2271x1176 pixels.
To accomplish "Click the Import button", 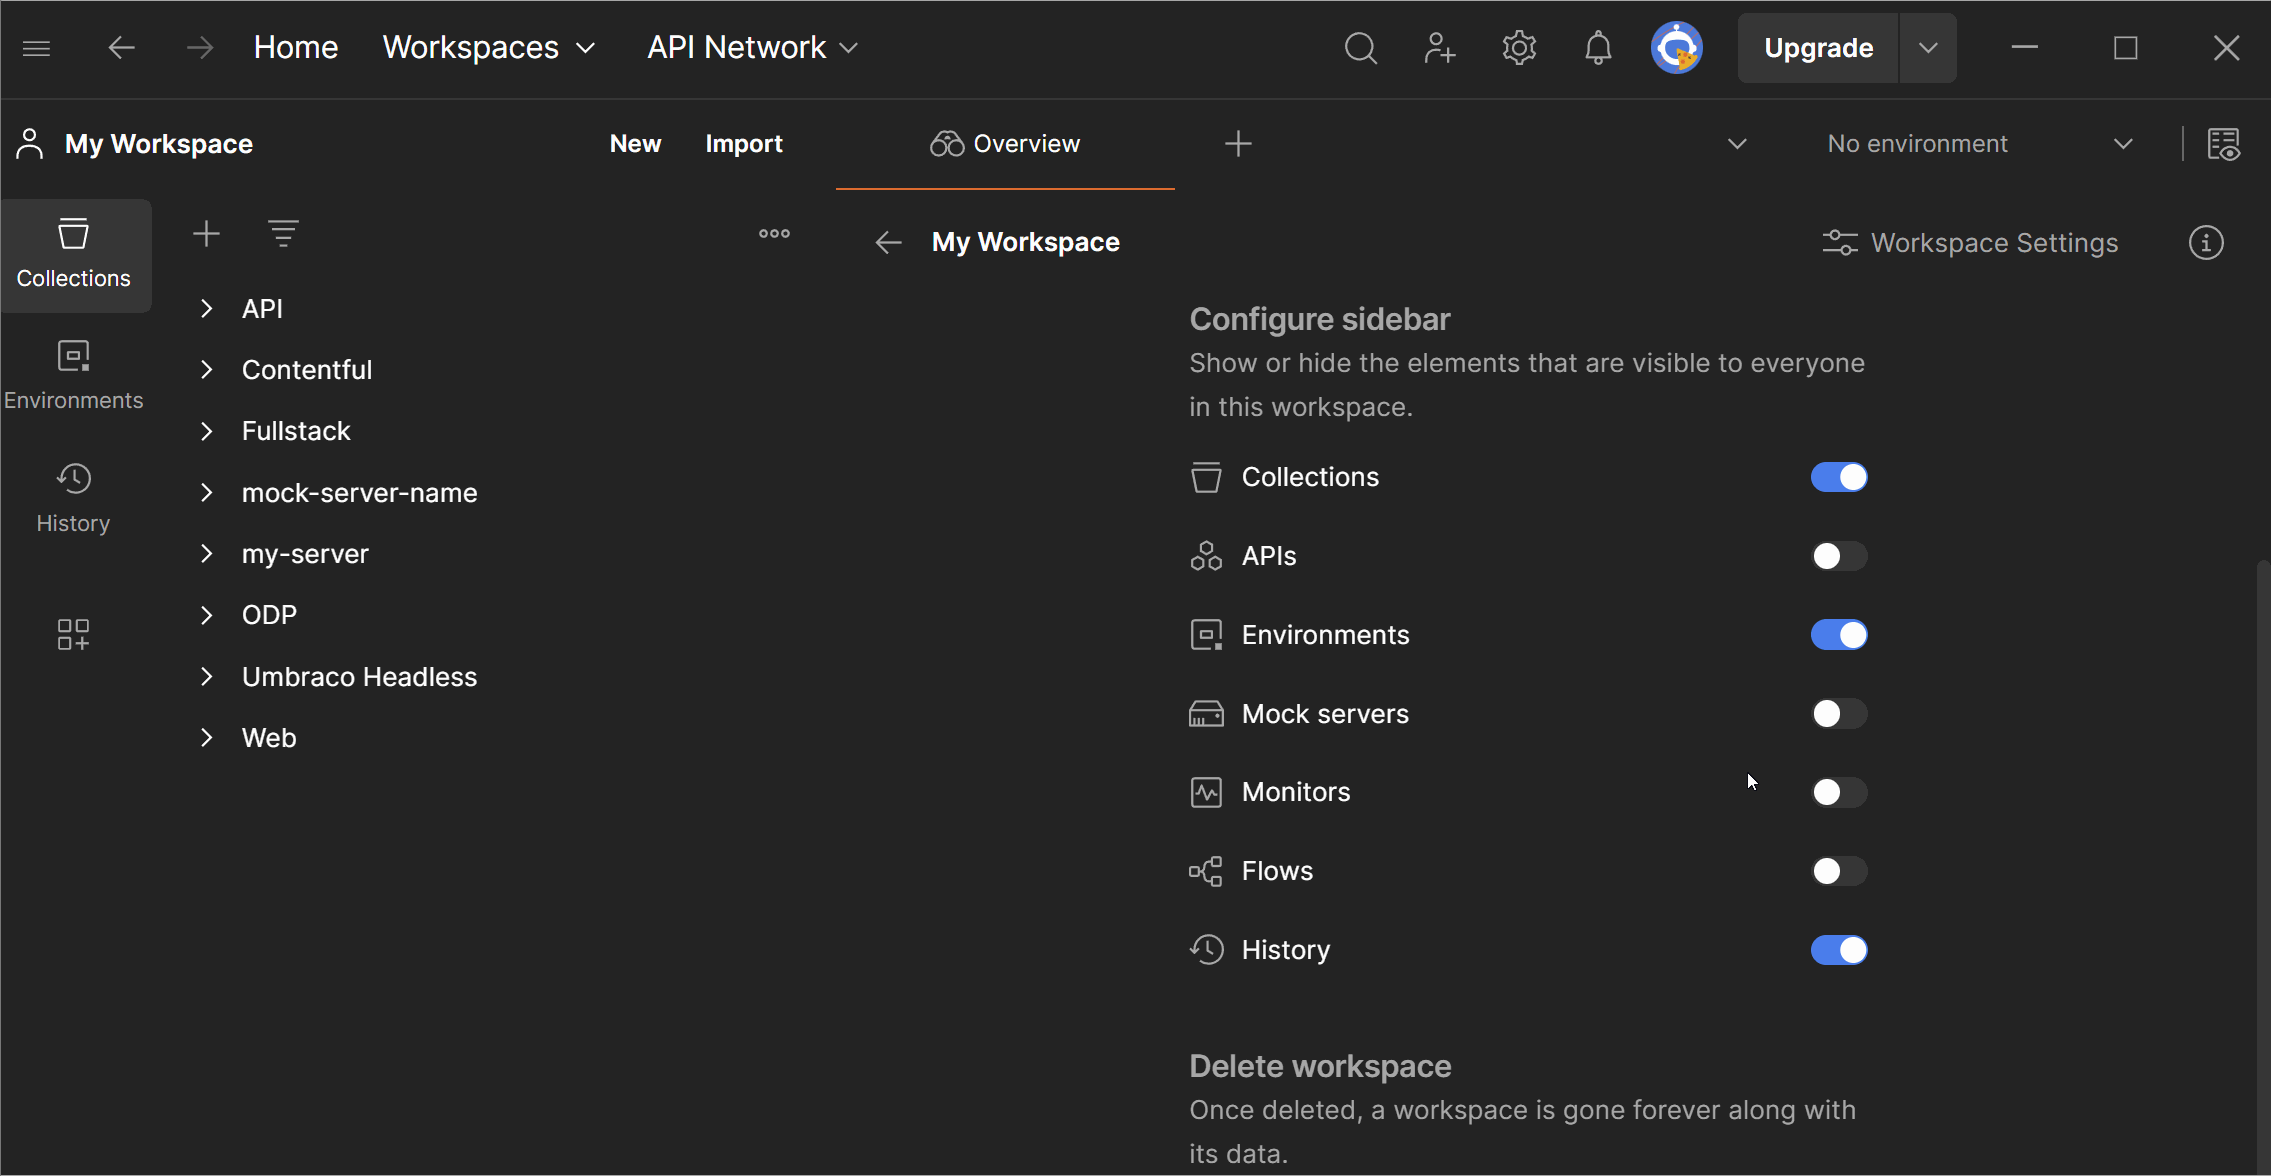I will (x=744, y=144).
